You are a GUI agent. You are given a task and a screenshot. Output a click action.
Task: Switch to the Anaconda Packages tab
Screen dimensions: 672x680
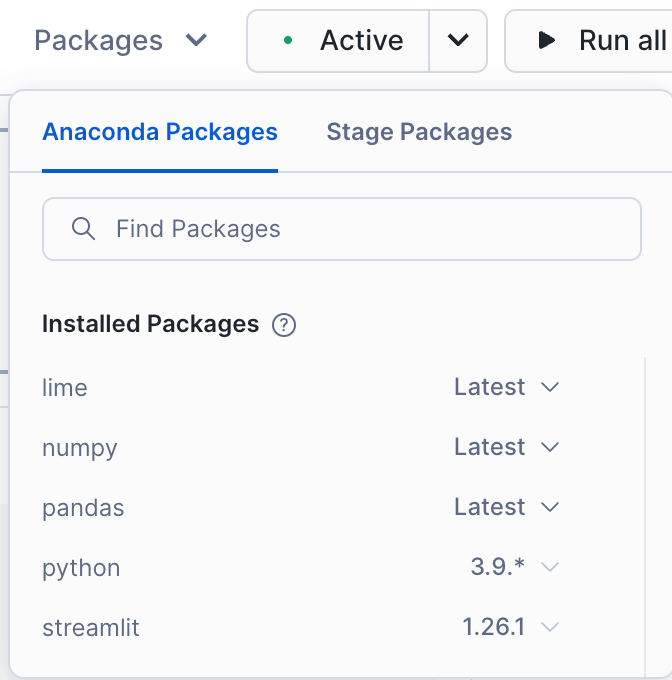click(x=160, y=132)
